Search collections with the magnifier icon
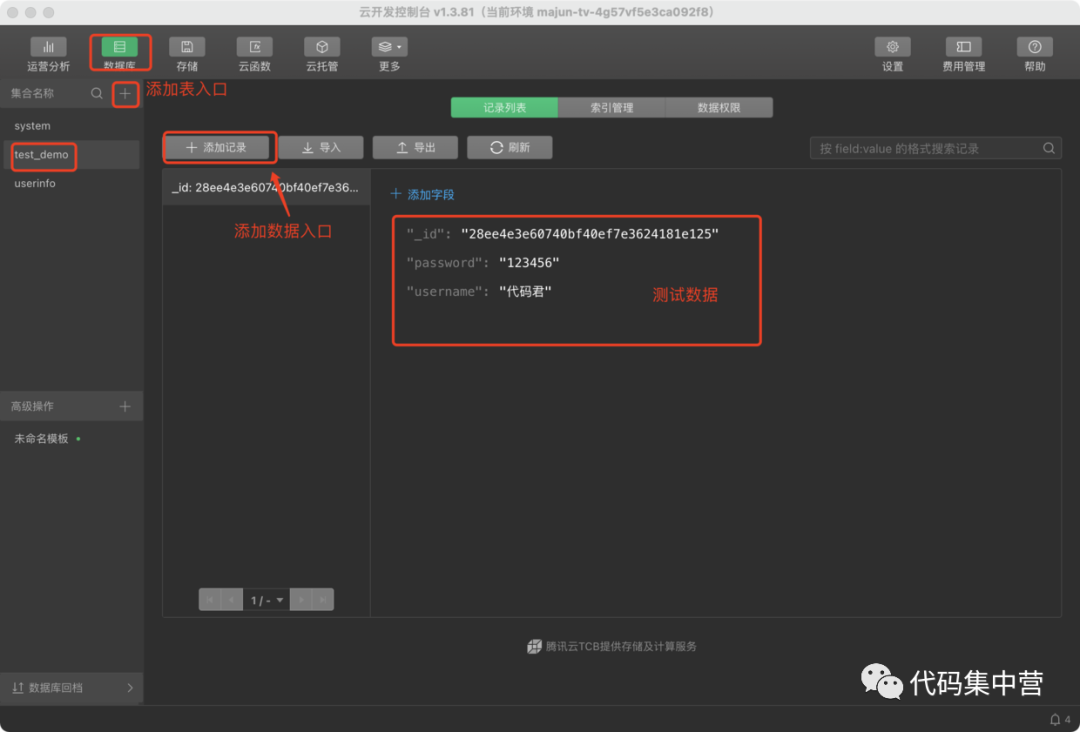1080x732 pixels. point(97,93)
